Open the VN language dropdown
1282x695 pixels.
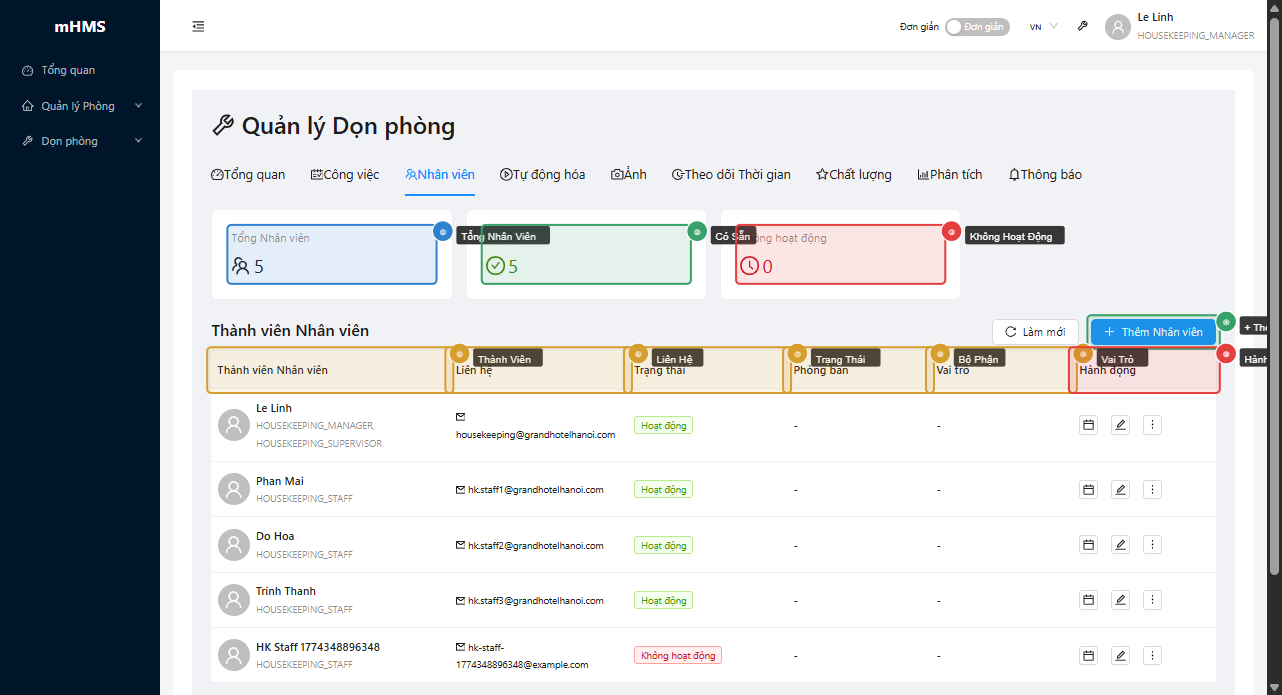click(x=1043, y=27)
